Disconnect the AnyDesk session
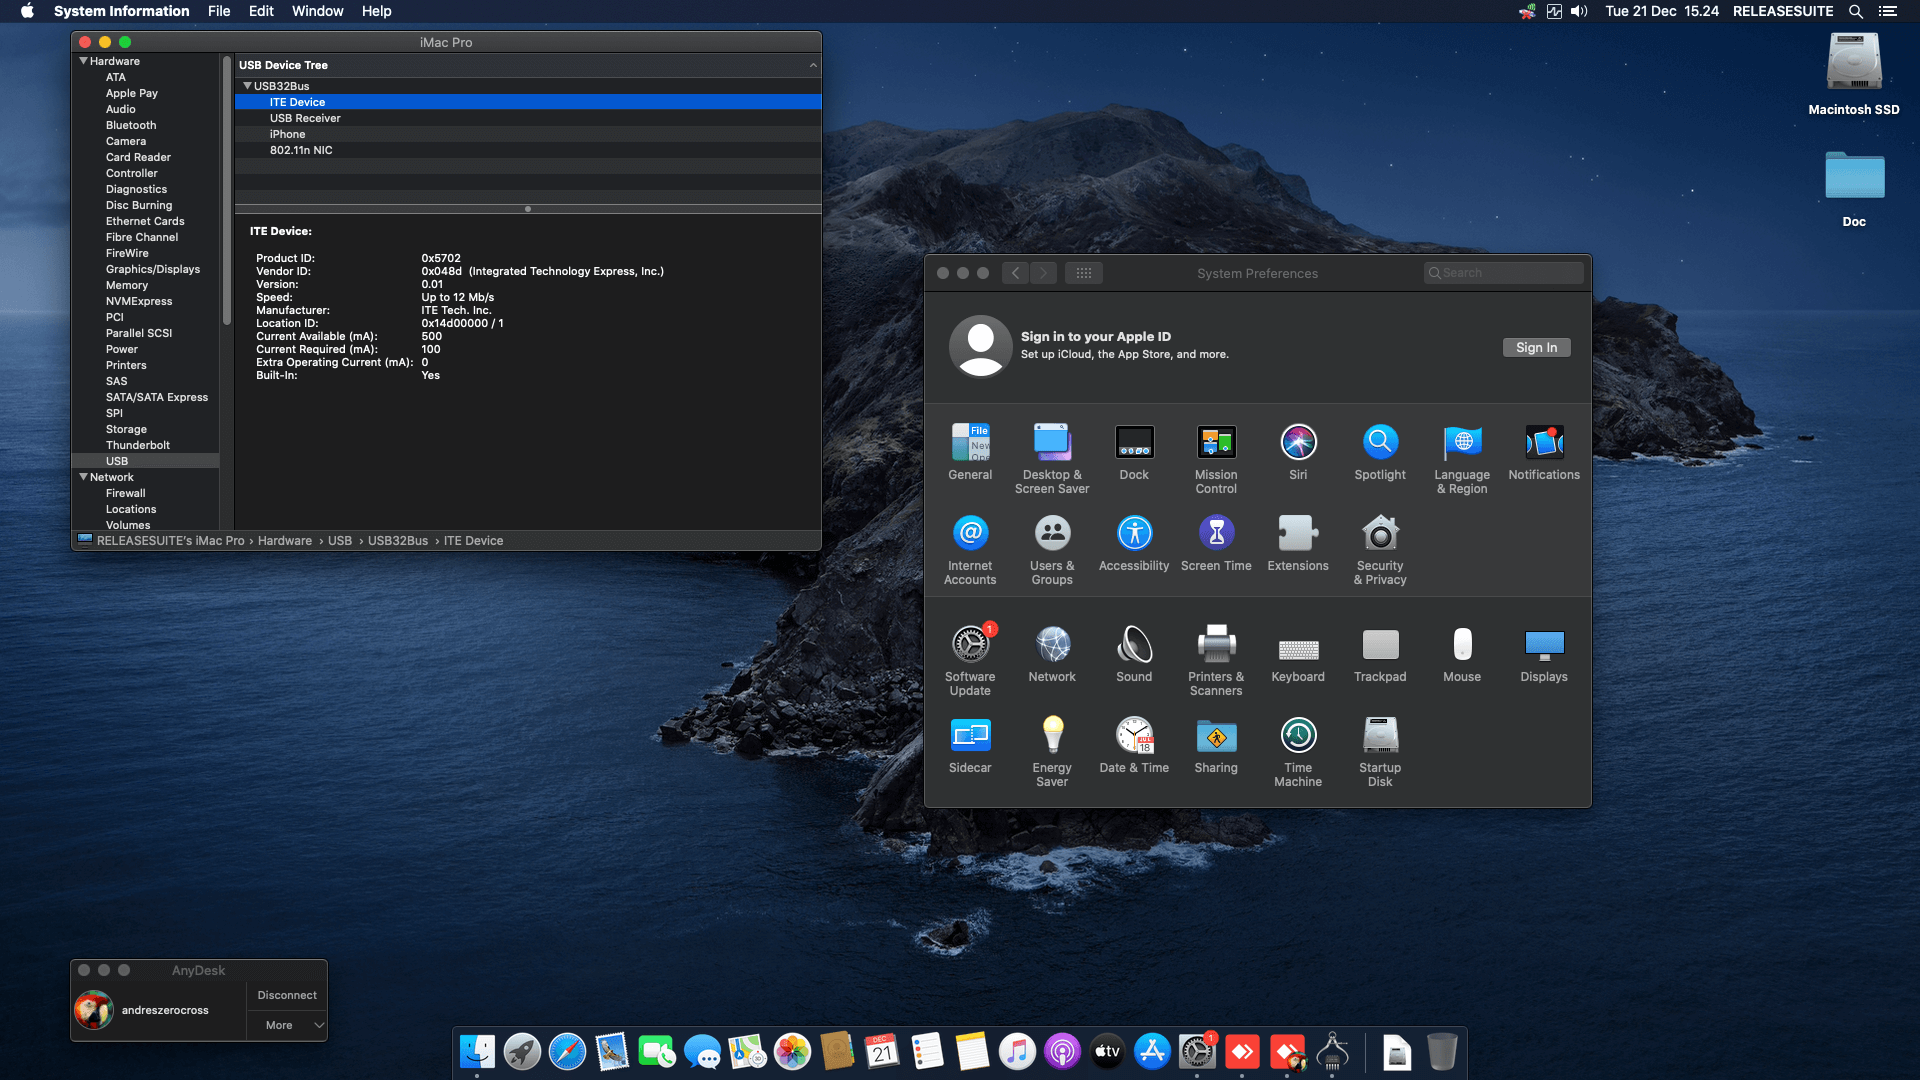Viewport: 1920px width, 1080px height. pyautogui.click(x=287, y=995)
